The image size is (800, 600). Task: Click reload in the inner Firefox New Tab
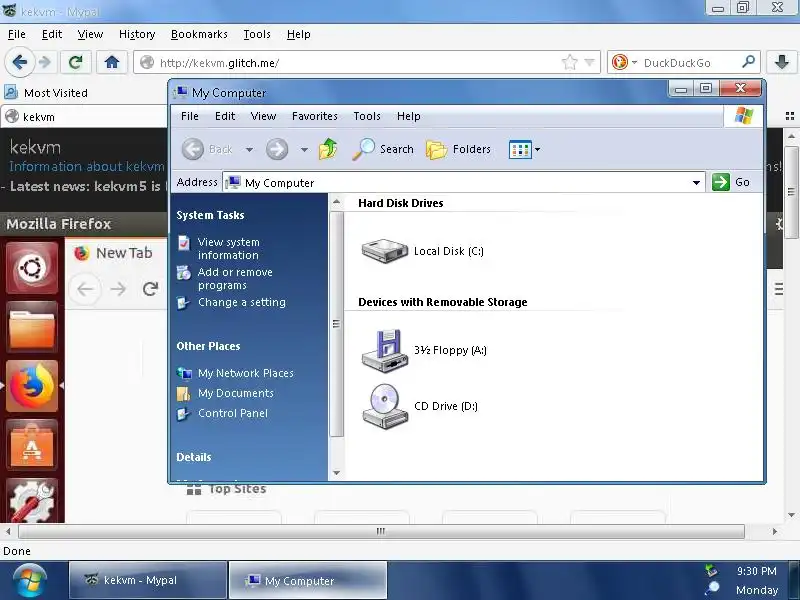150,289
